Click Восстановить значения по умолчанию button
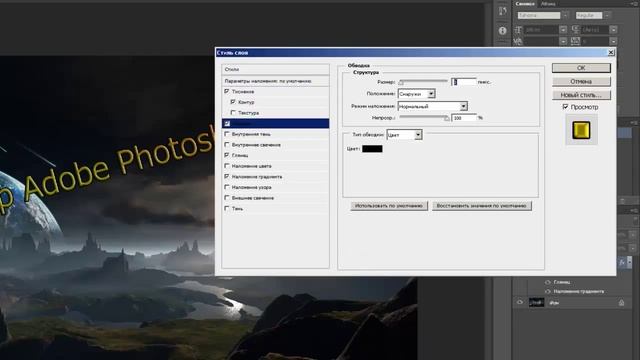The height and width of the screenshot is (360, 640). 482,206
